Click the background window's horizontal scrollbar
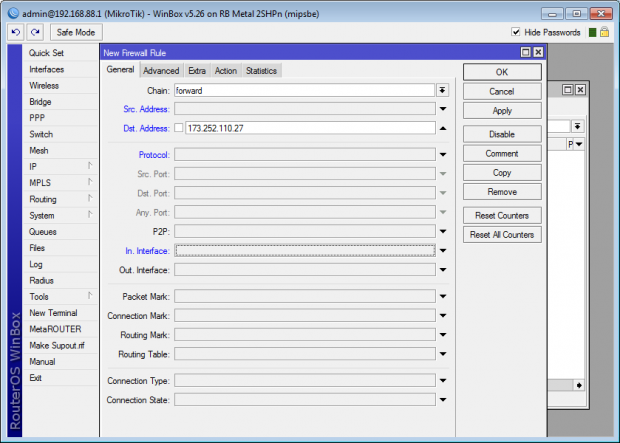This screenshot has height=443, width=620. pyautogui.click(x=561, y=385)
